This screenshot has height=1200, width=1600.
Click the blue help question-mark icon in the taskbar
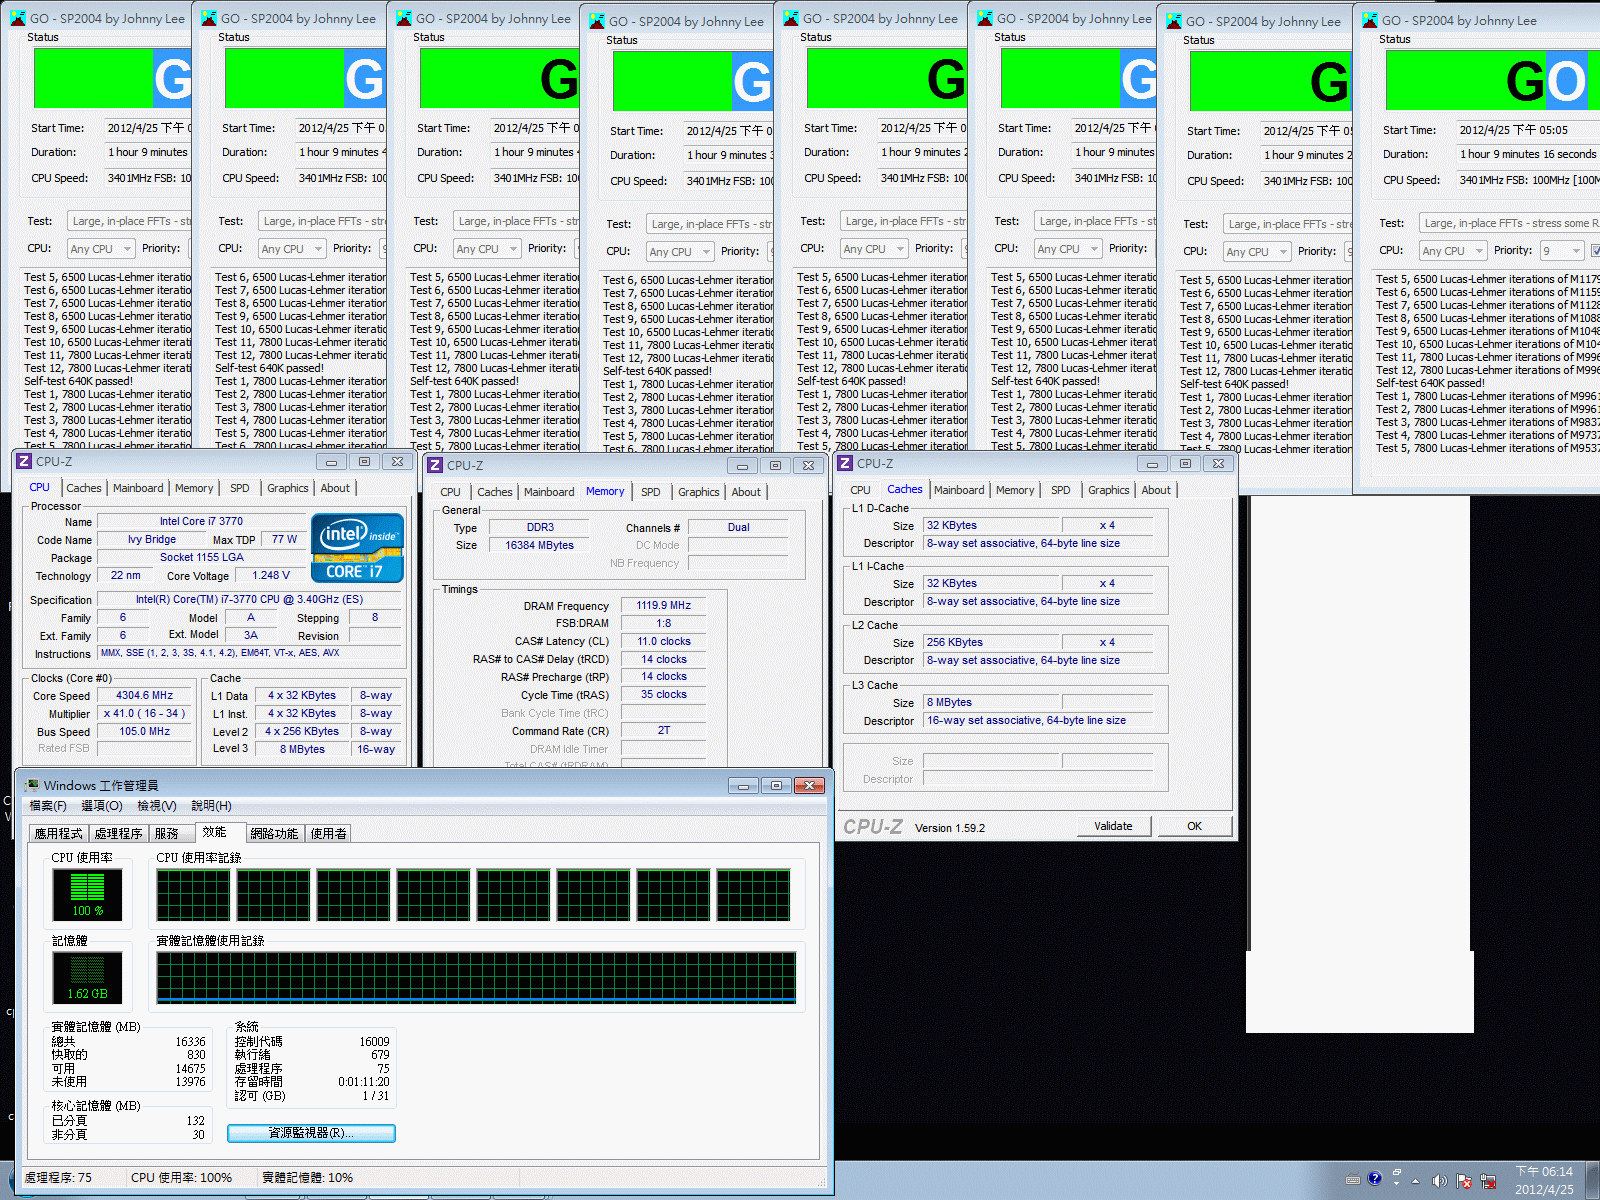1375,1179
